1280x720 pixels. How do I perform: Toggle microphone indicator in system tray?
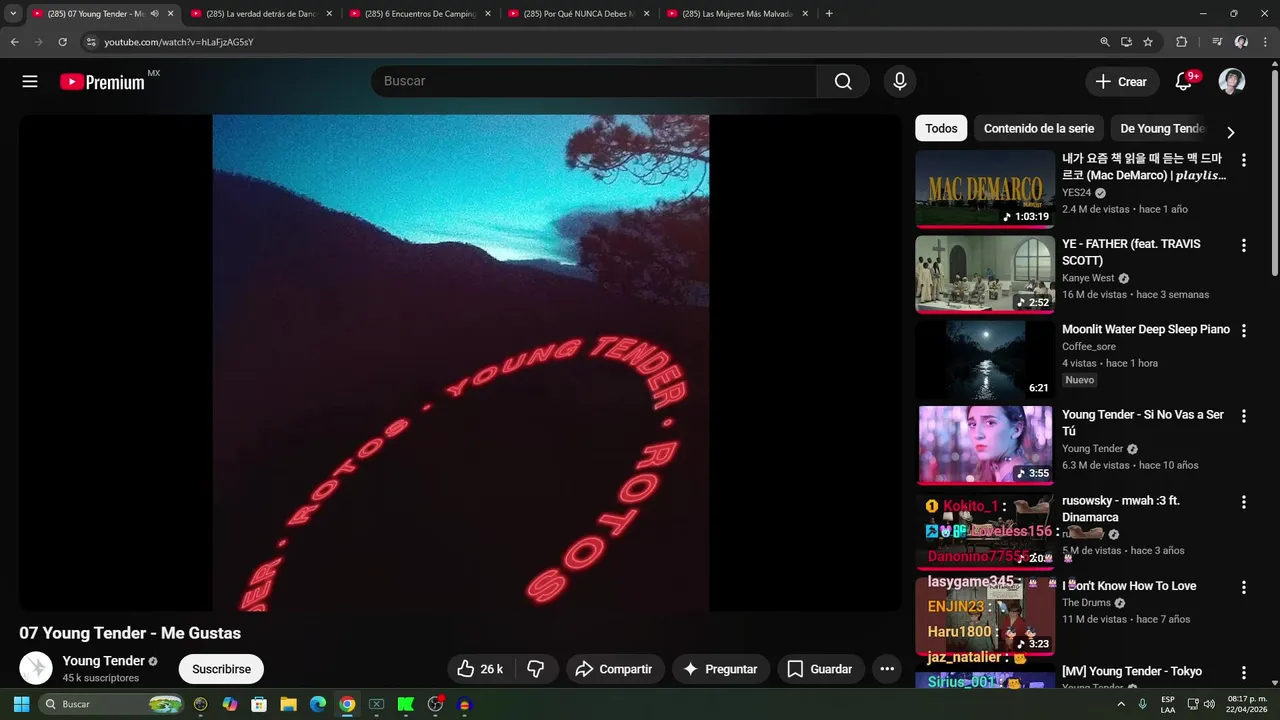click(x=1142, y=704)
